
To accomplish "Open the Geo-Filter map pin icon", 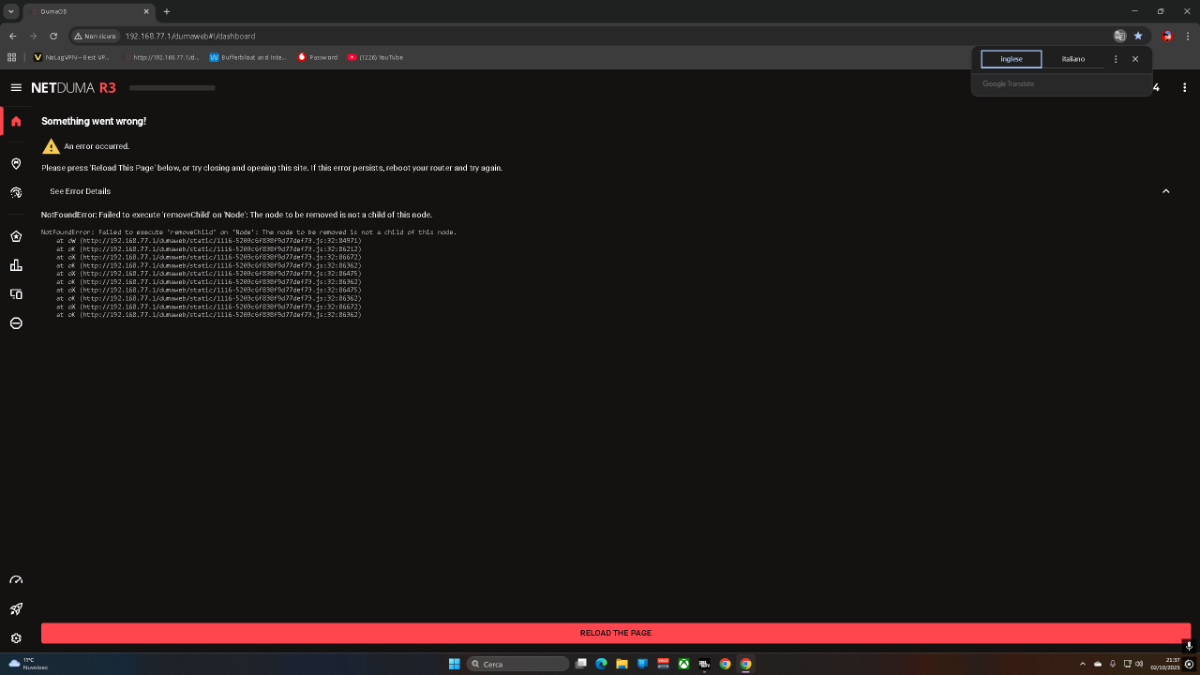I will (x=16, y=164).
